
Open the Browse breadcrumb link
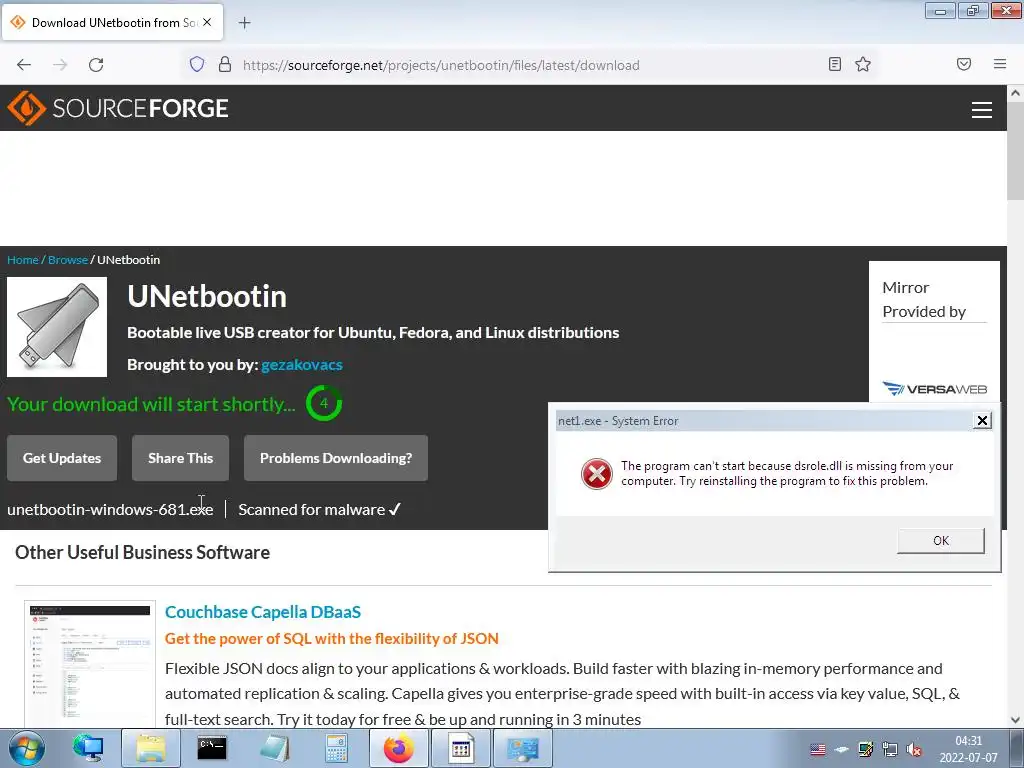[x=68, y=260]
